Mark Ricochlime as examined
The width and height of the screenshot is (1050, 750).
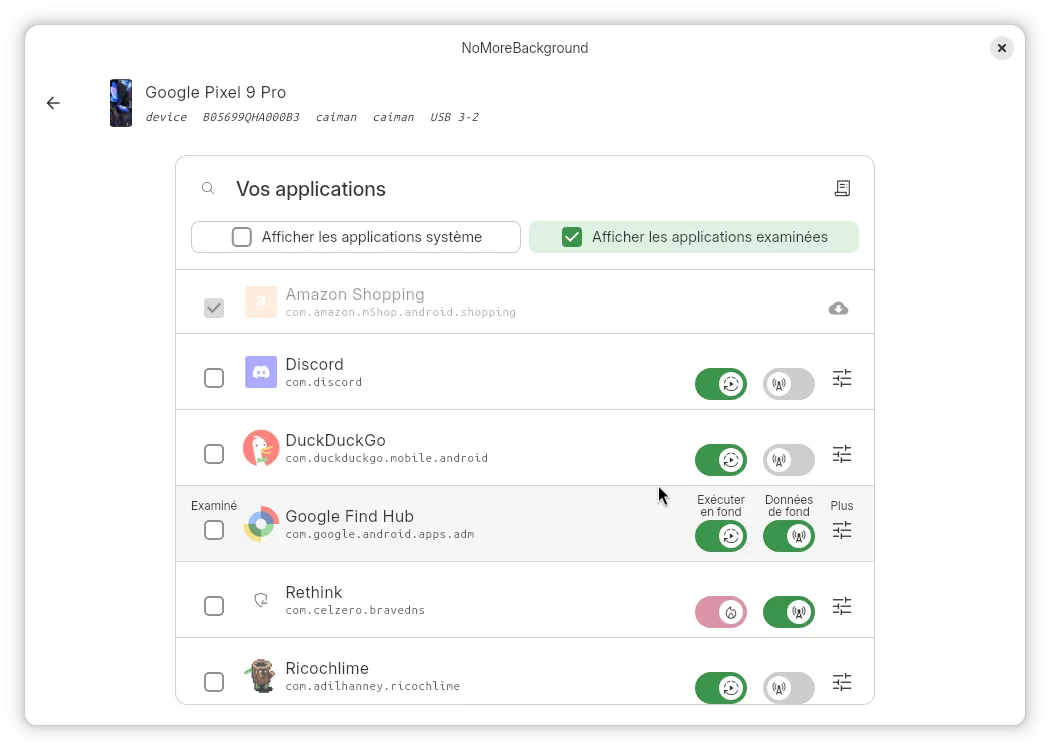(214, 682)
